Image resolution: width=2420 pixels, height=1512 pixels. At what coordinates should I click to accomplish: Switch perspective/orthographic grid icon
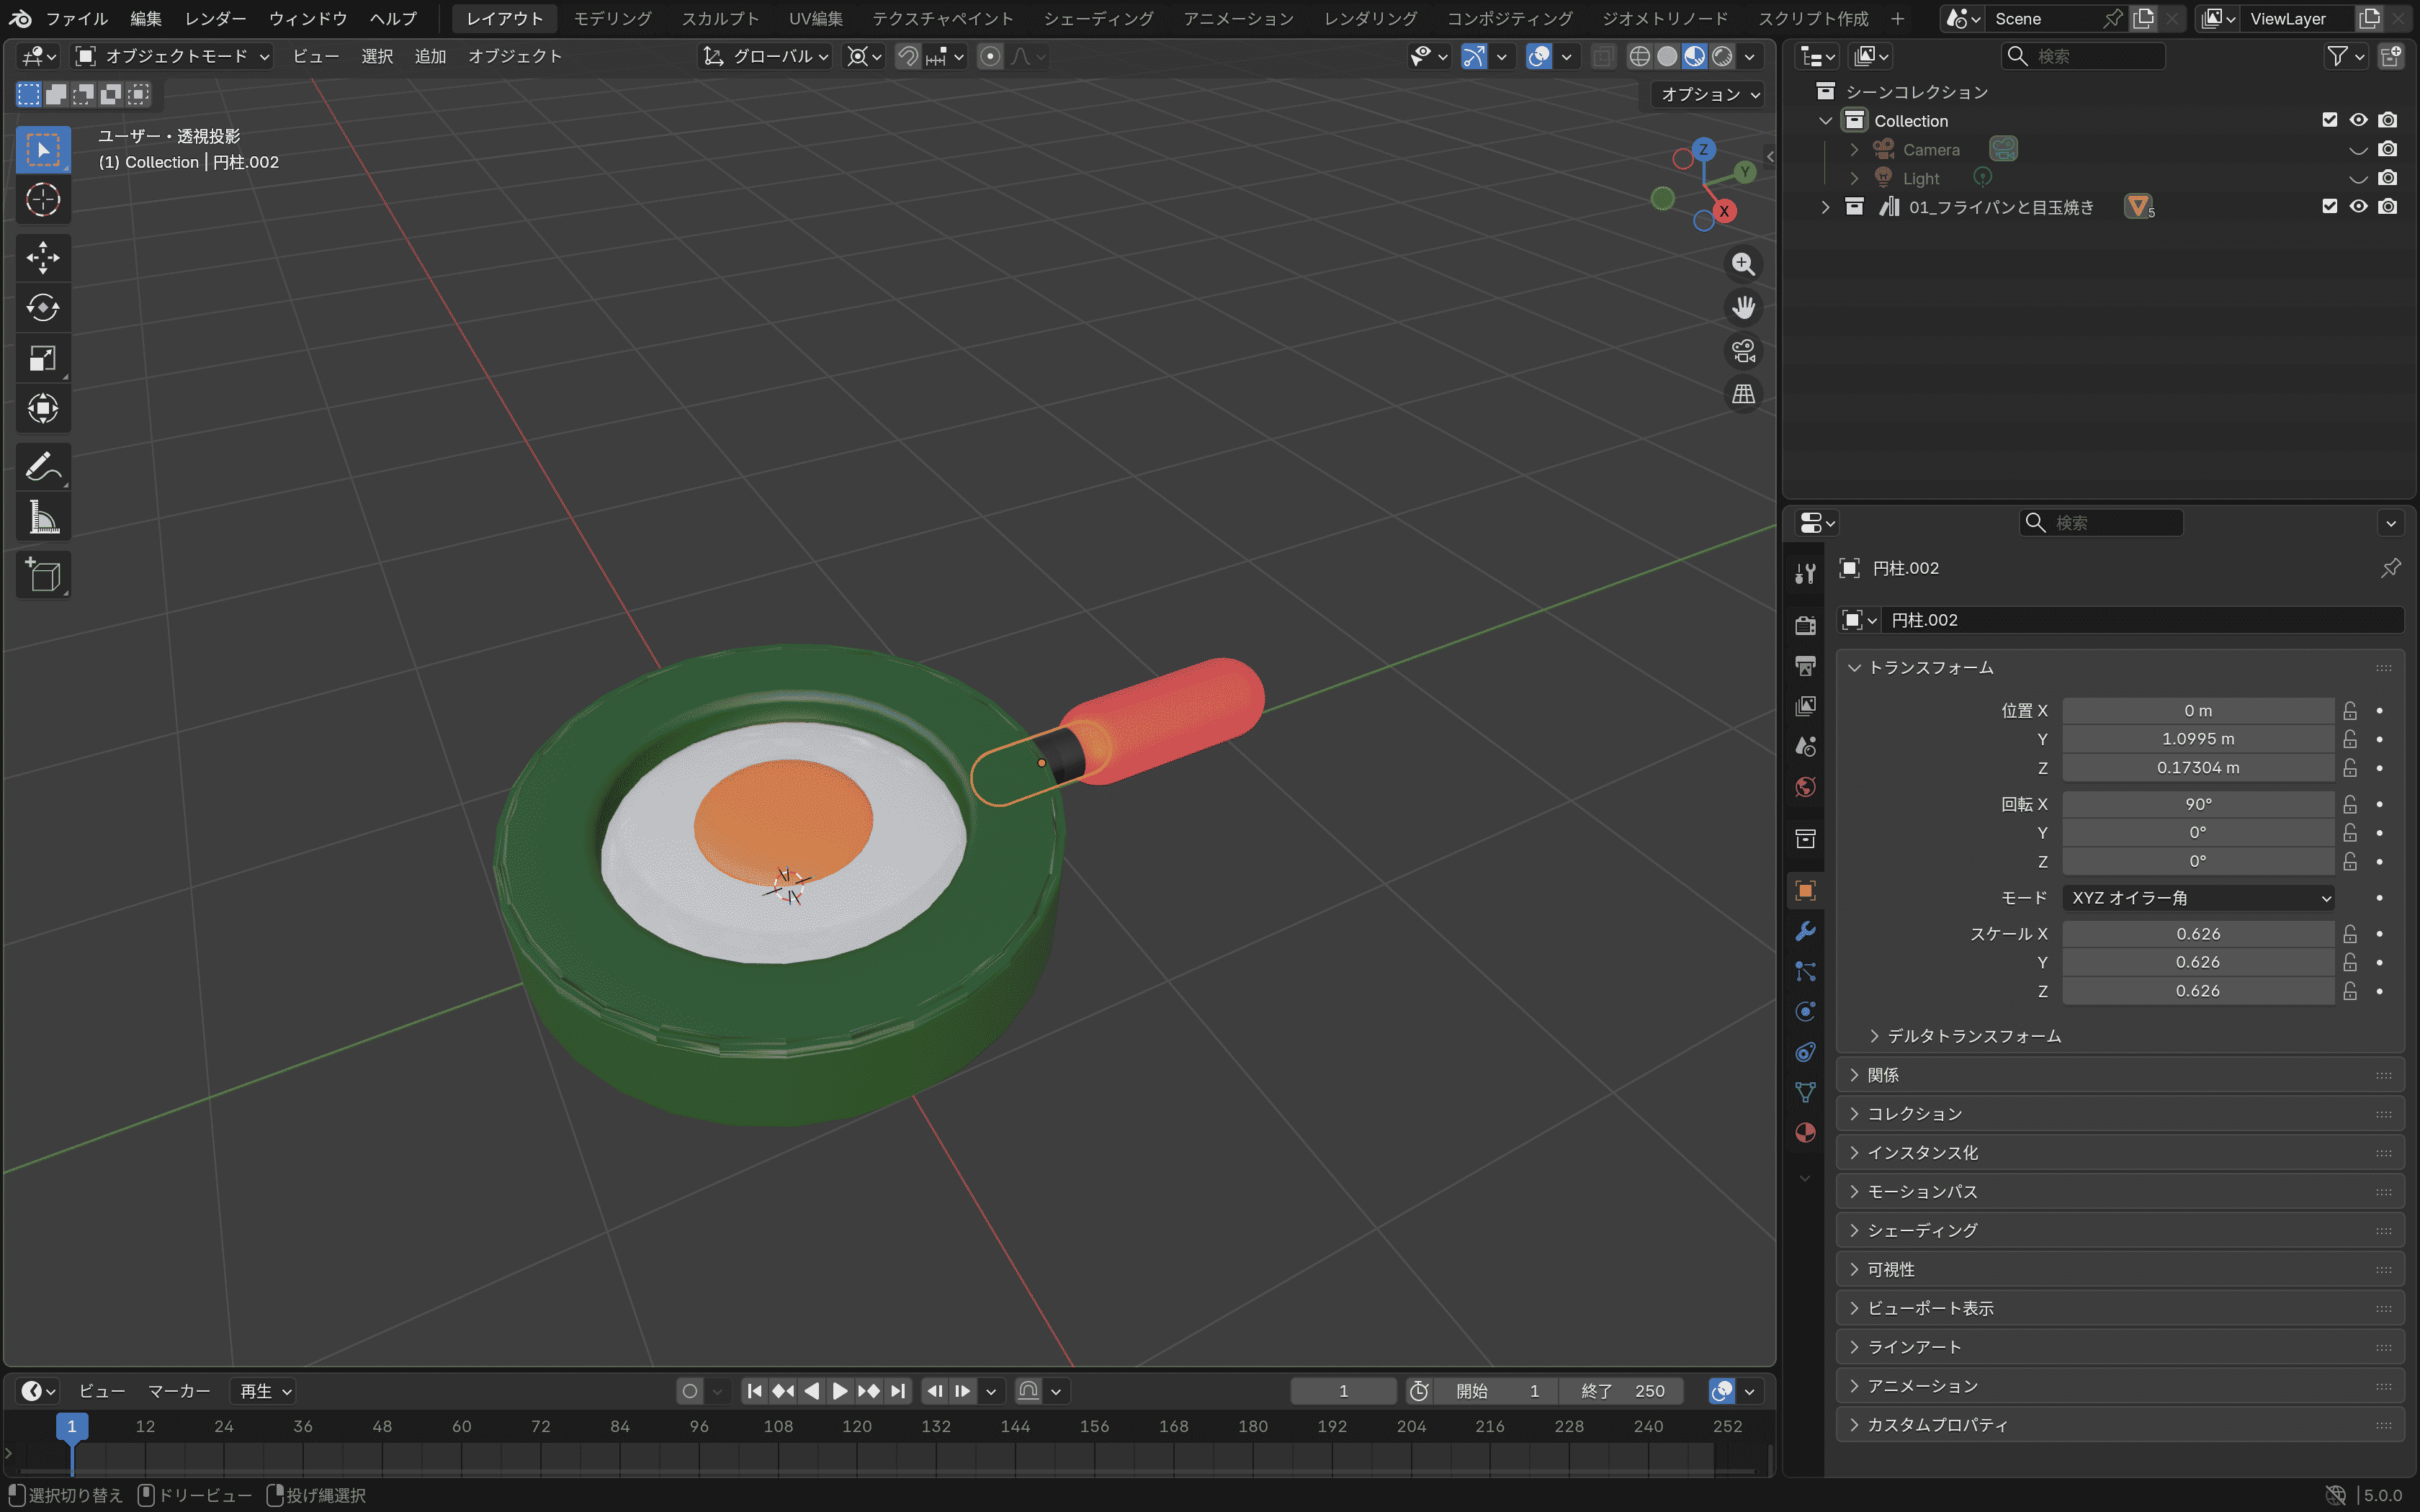(1743, 394)
